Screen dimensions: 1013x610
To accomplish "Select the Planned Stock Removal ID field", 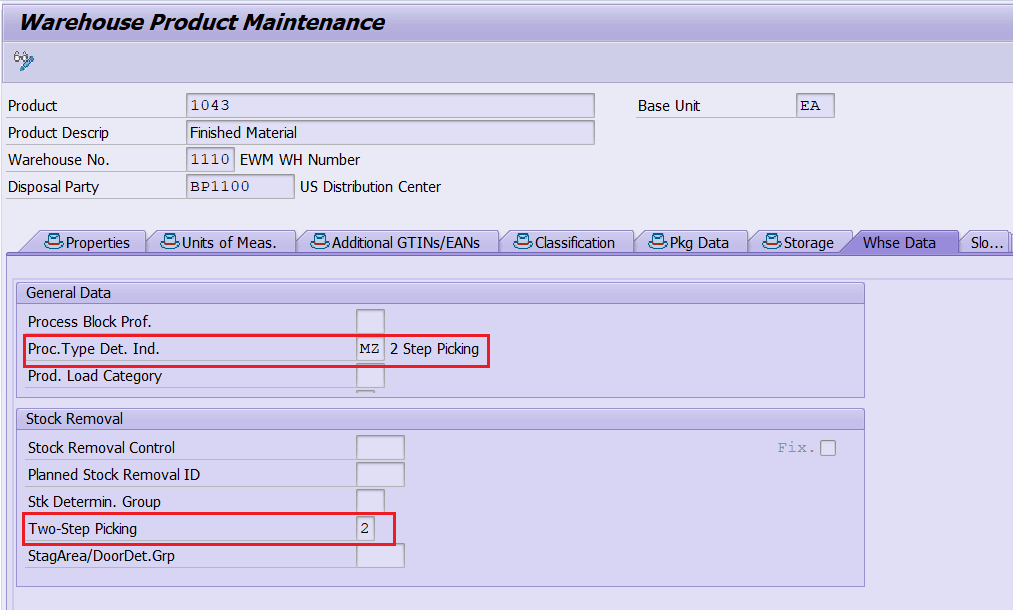I will click(x=381, y=475).
